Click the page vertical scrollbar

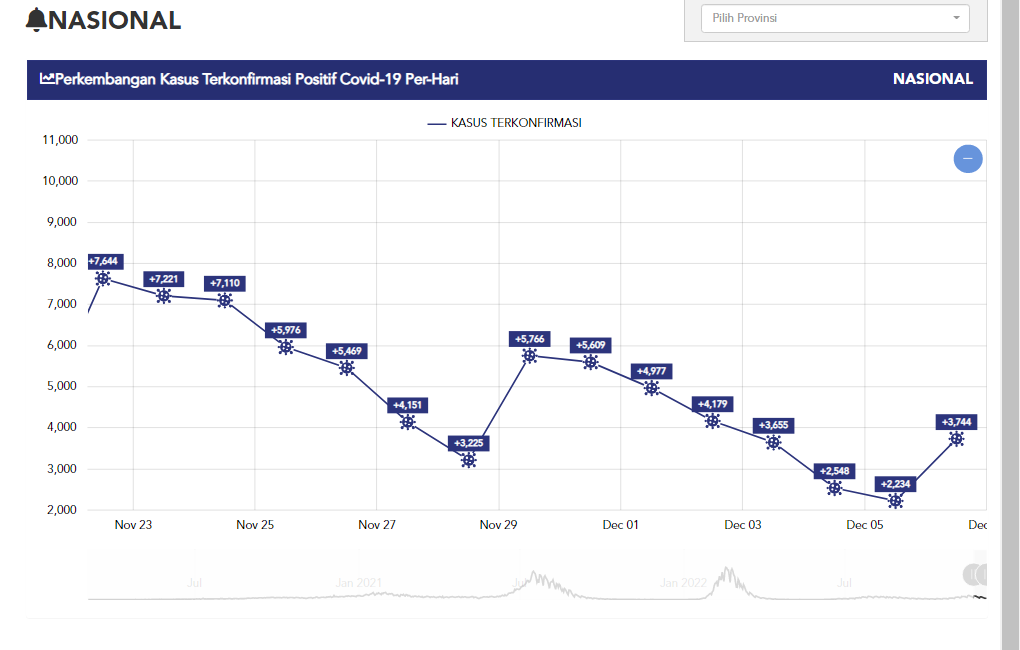click(x=1011, y=300)
